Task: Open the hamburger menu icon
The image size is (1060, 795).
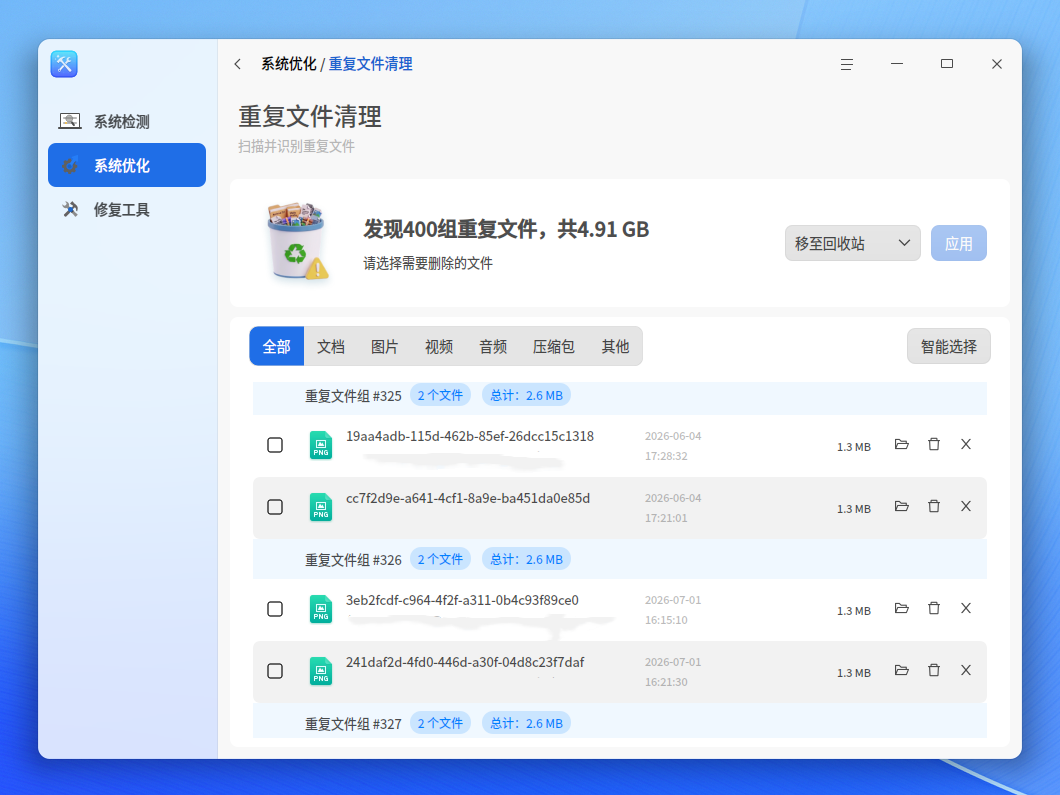Action: [x=846, y=64]
